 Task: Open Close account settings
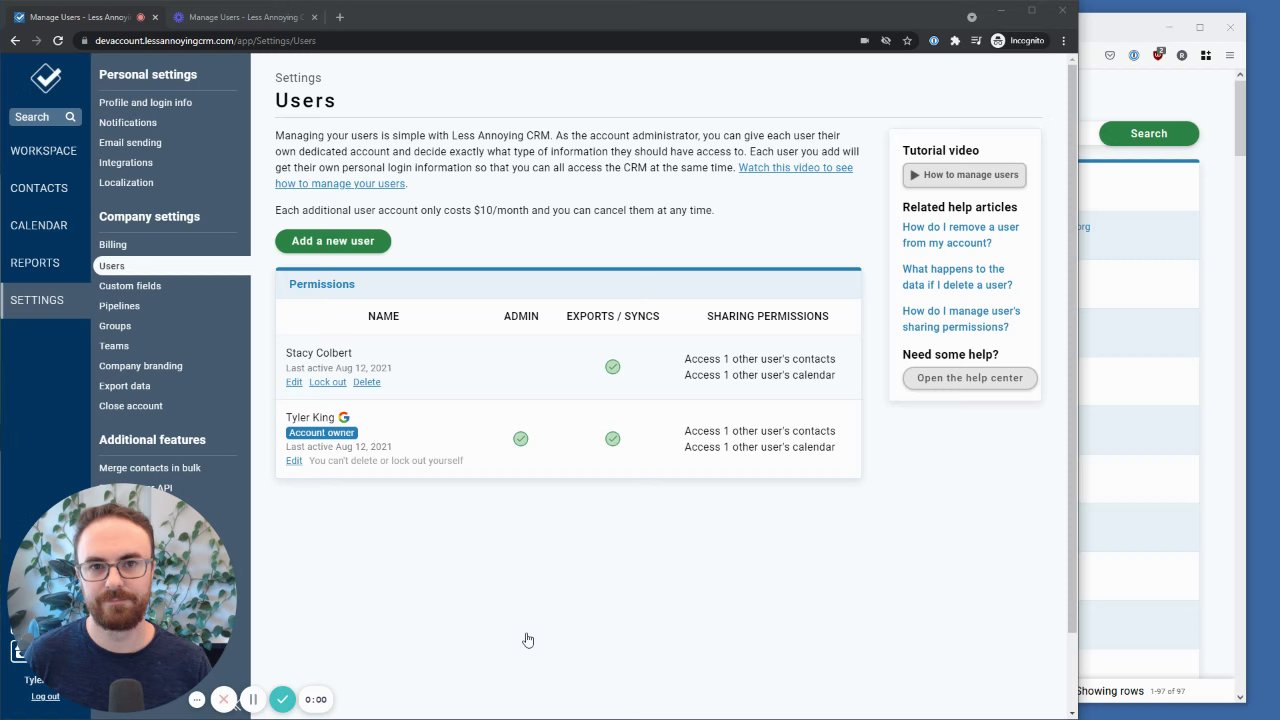click(x=131, y=406)
